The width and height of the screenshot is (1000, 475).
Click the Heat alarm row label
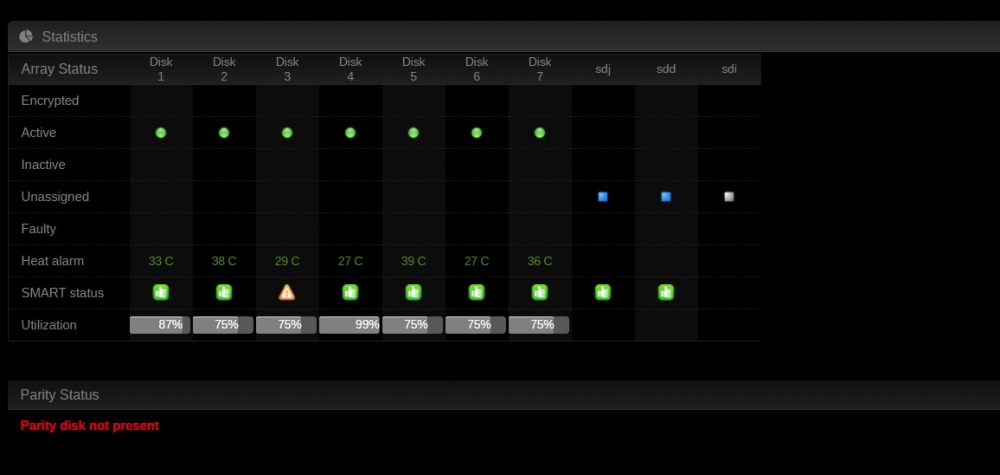tap(52, 261)
